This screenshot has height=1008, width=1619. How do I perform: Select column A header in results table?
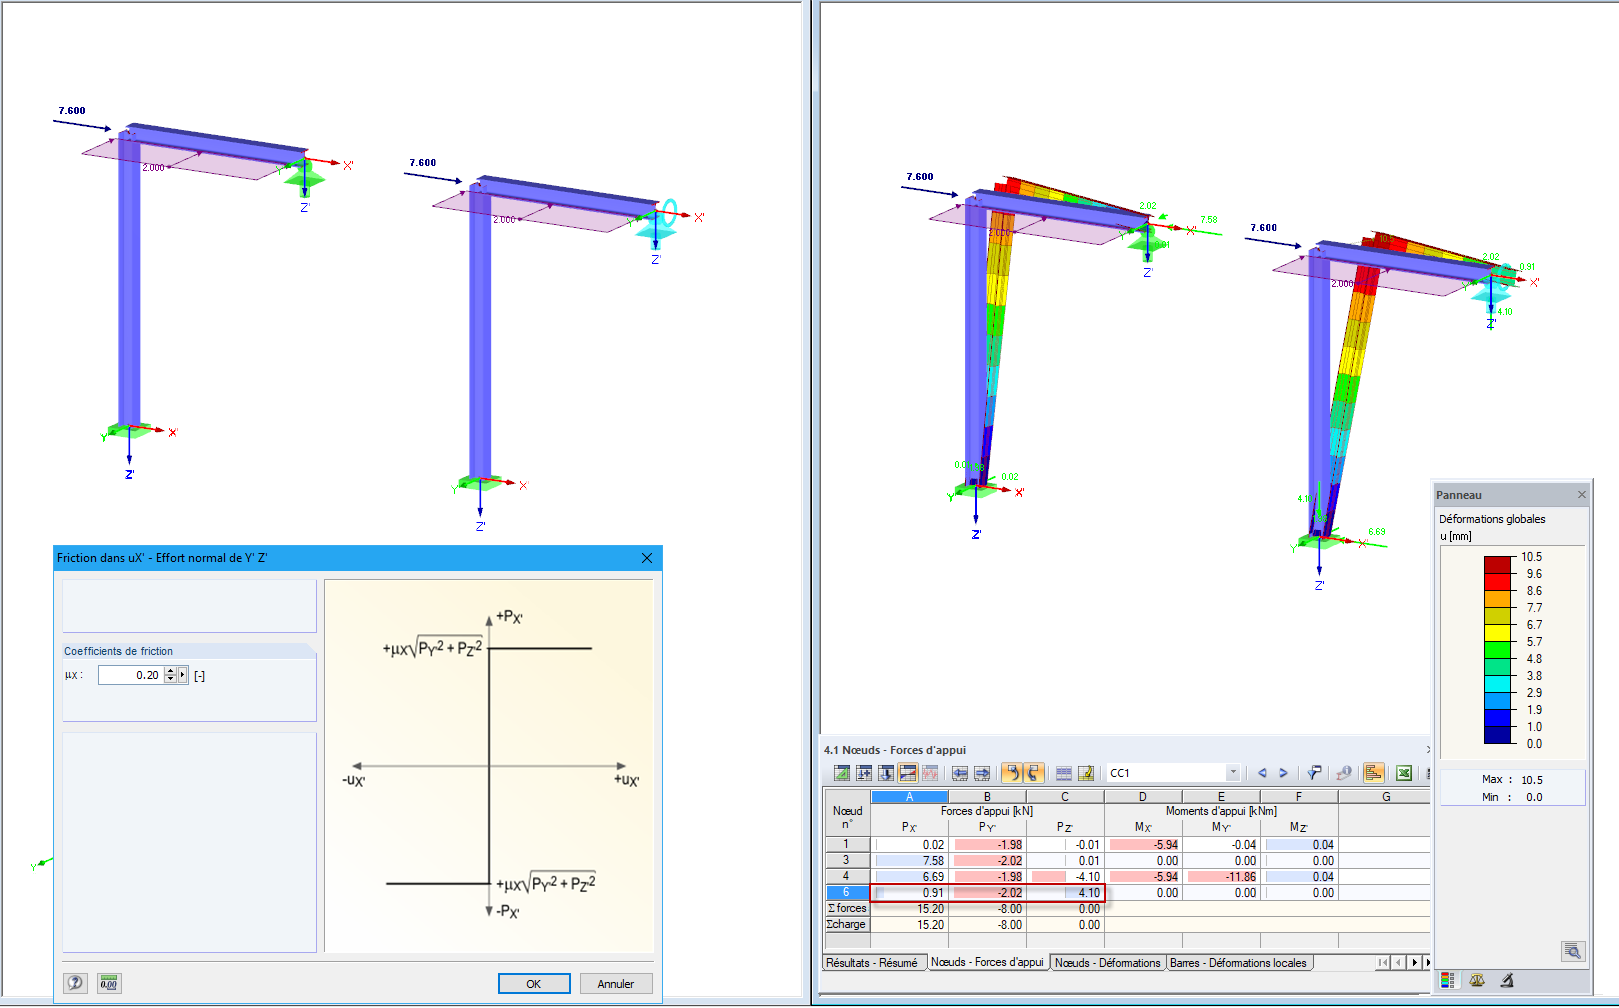tap(909, 797)
